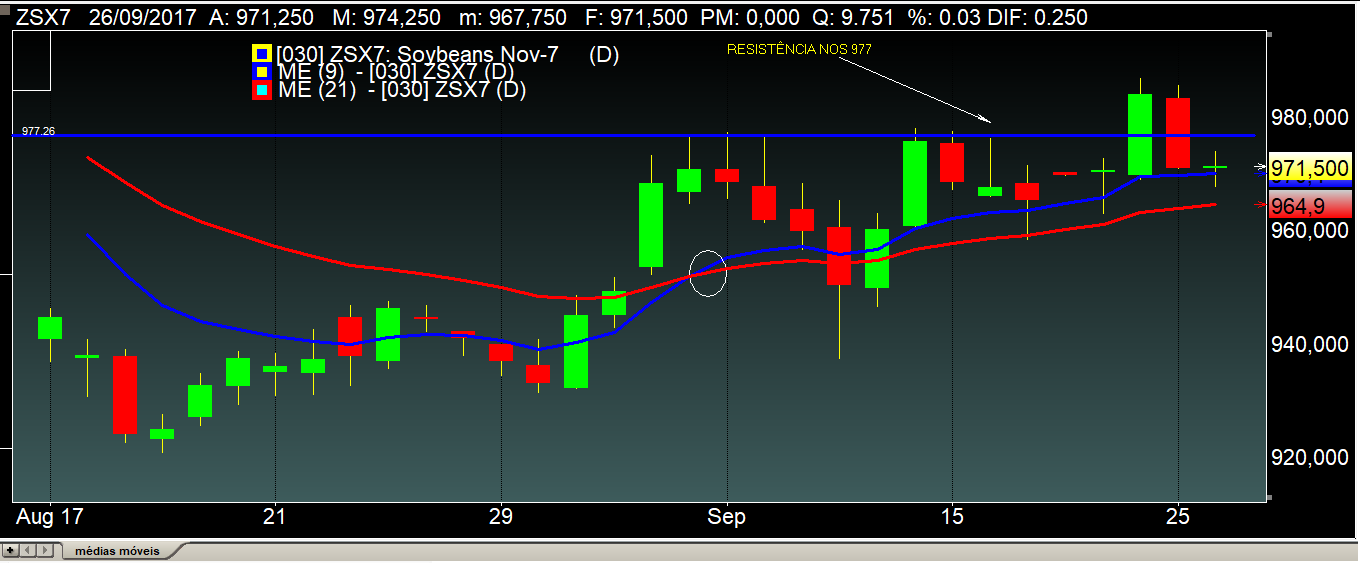Click the ME (21) legend color box
The image size is (1360, 563).
click(262, 90)
